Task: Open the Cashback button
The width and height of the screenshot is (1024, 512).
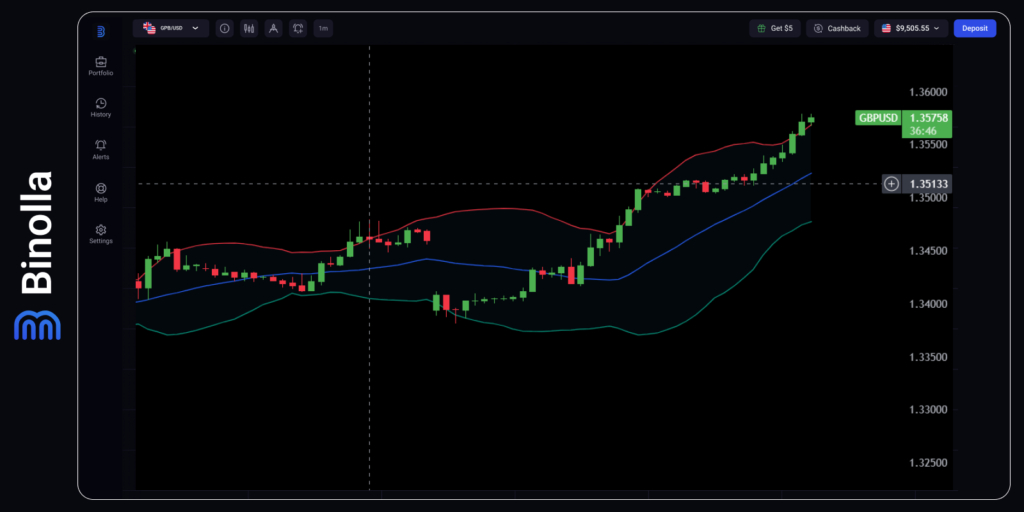Action: [837, 28]
